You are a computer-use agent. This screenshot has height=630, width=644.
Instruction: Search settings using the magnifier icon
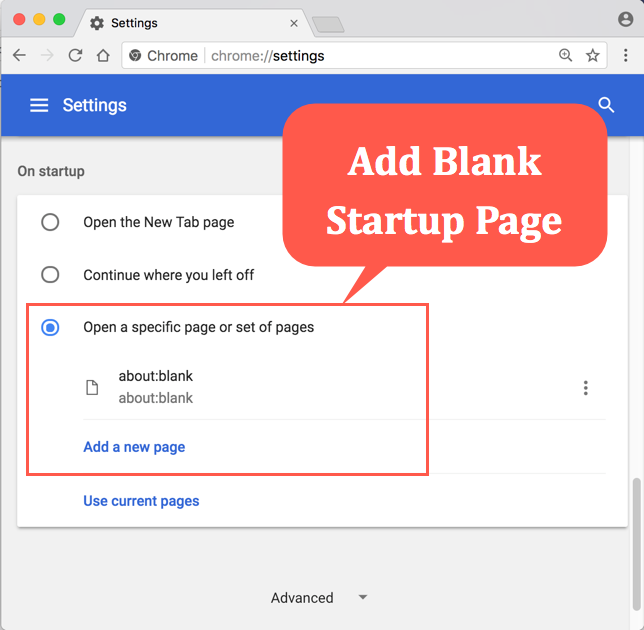click(606, 105)
